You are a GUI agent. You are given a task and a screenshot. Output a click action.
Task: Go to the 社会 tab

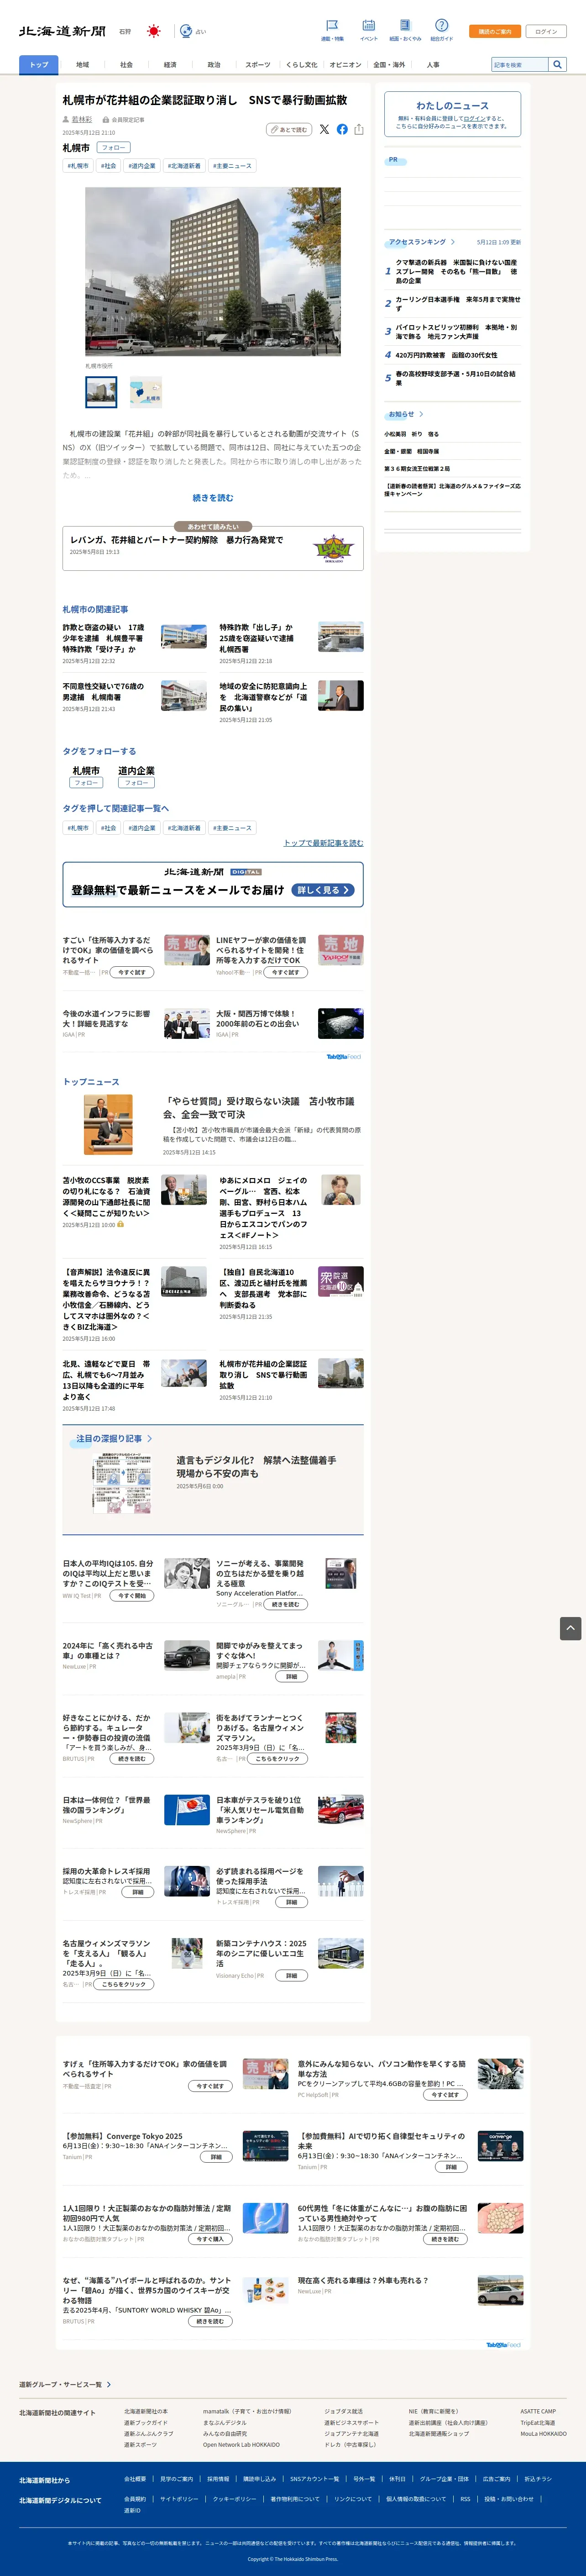[126, 65]
